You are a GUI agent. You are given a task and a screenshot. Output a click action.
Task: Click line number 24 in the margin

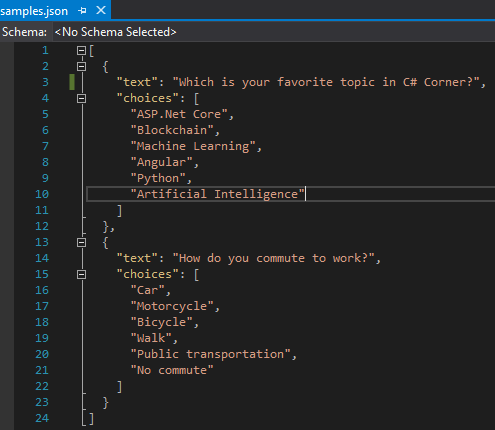42,418
